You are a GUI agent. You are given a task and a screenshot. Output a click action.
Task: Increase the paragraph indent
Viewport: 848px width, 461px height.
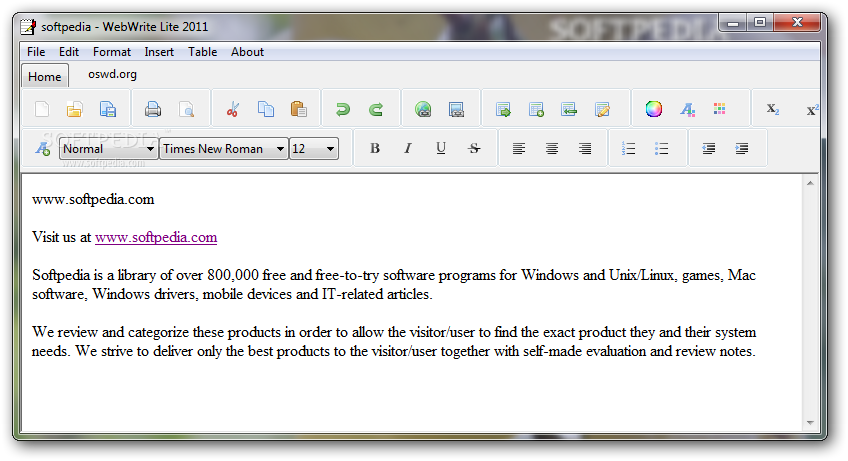[x=741, y=148]
